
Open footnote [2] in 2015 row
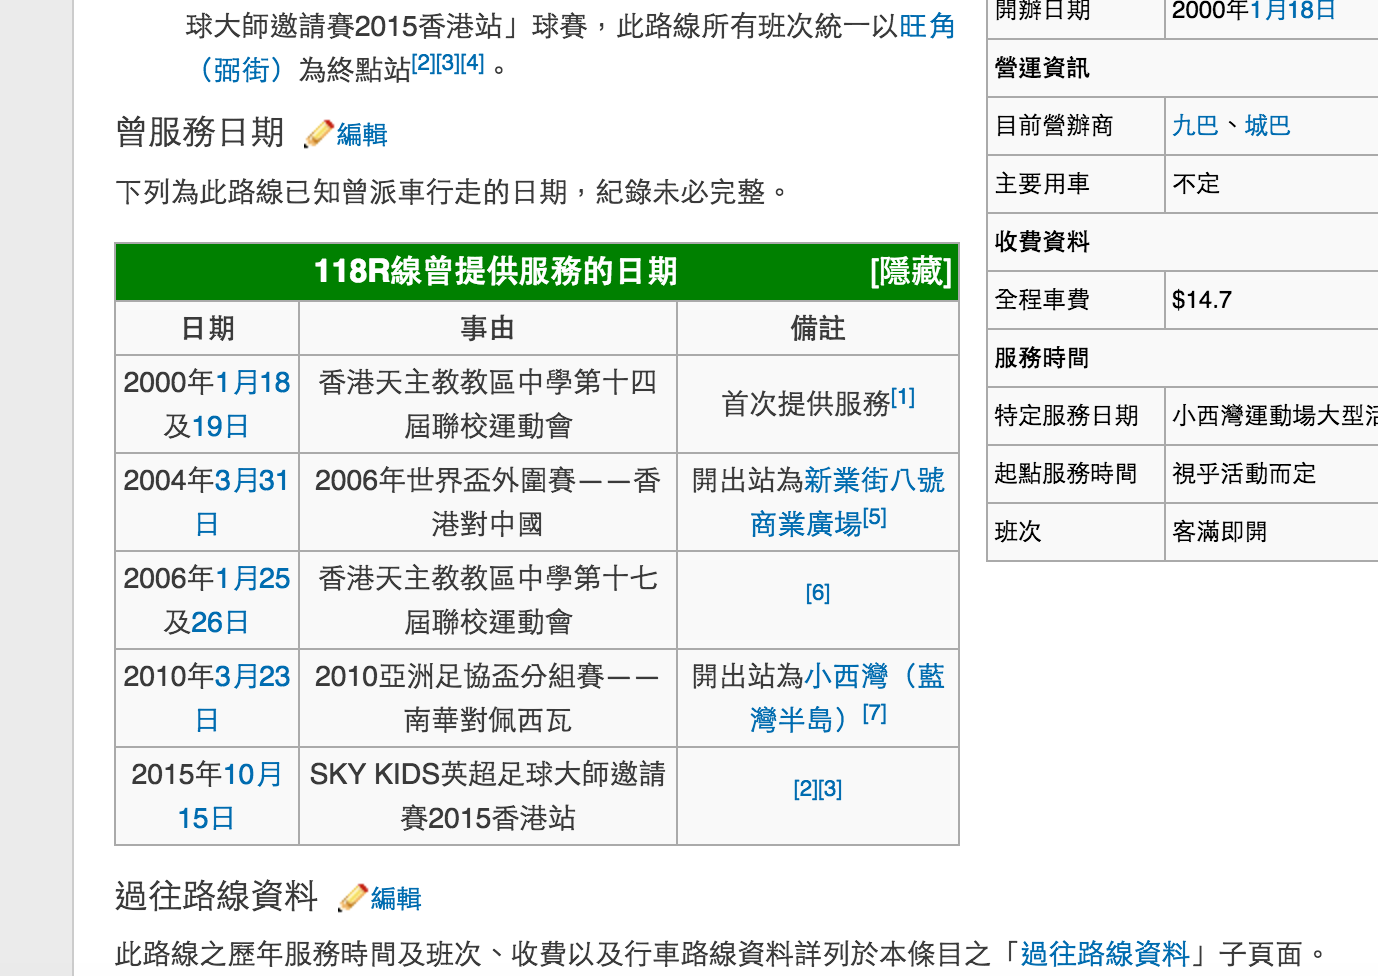805,789
